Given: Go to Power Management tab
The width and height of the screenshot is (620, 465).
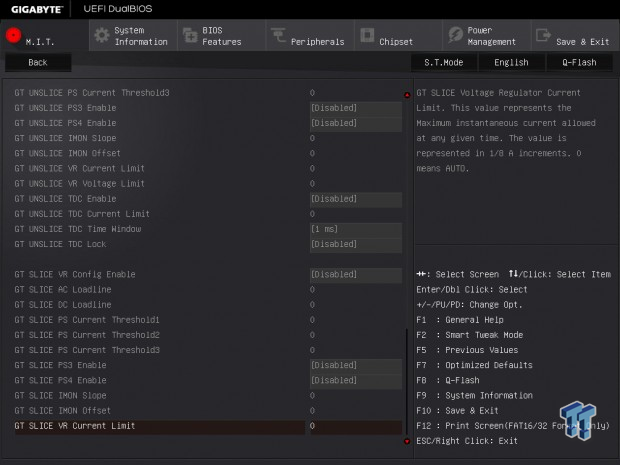Looking at the screenshot, I should click(x=487, y=36).
